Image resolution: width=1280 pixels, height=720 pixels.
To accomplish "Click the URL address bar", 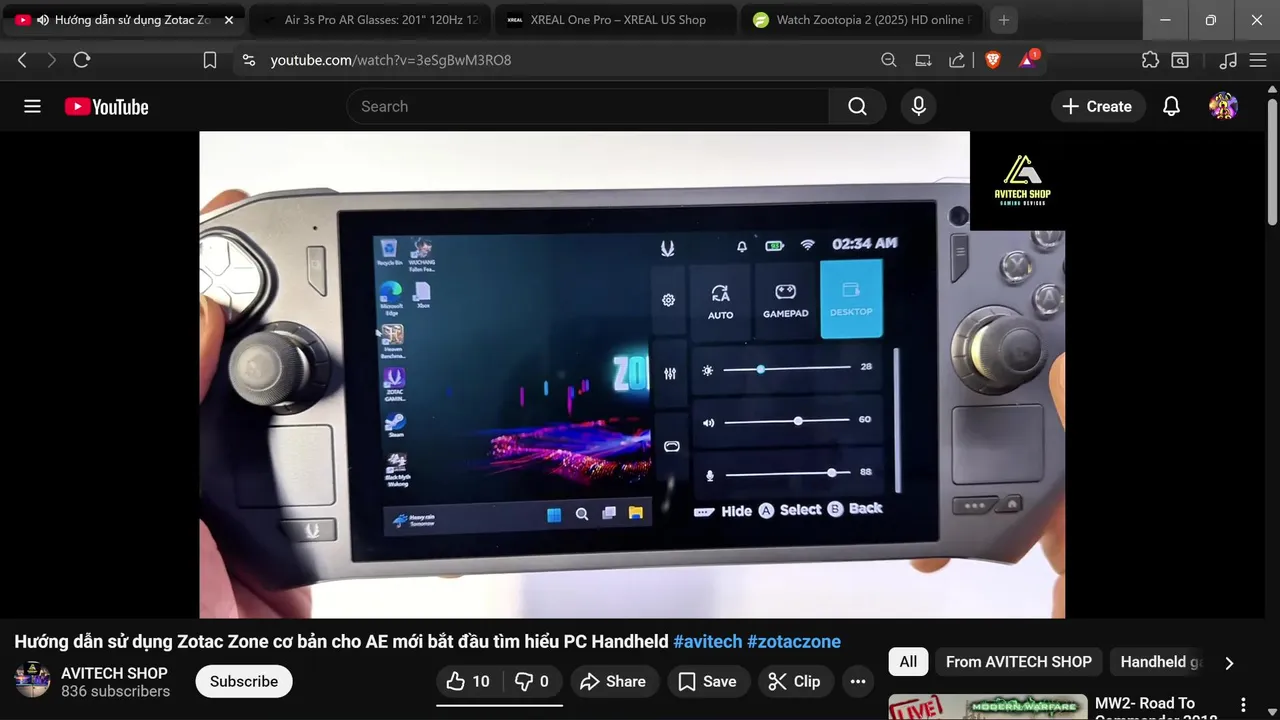I will (x=570, y=60).
